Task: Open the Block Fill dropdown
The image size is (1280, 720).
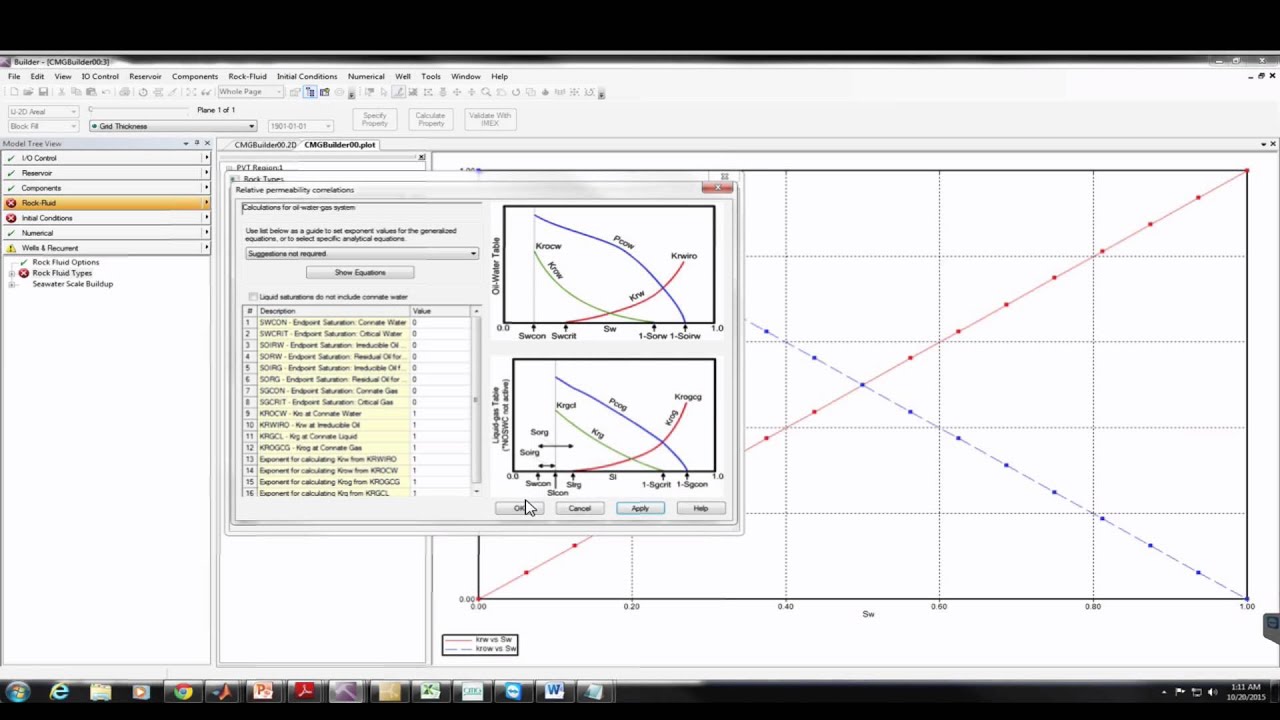Action: tap(43, 126)
